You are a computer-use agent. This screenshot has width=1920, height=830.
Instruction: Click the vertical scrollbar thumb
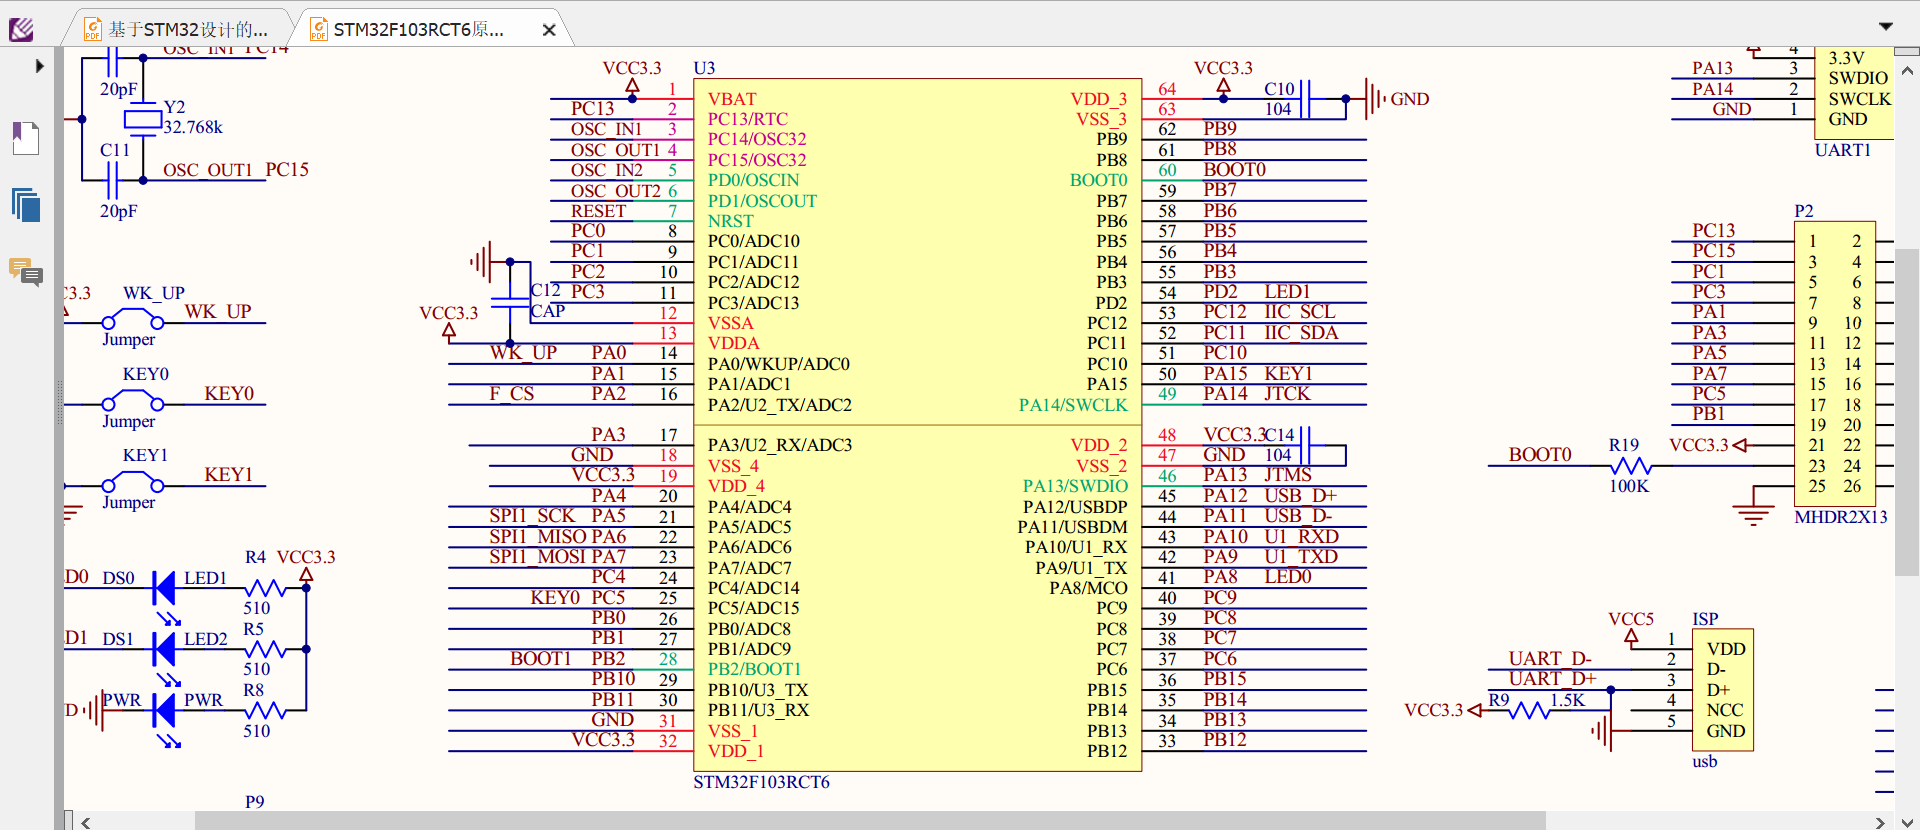coord(1907,412)
